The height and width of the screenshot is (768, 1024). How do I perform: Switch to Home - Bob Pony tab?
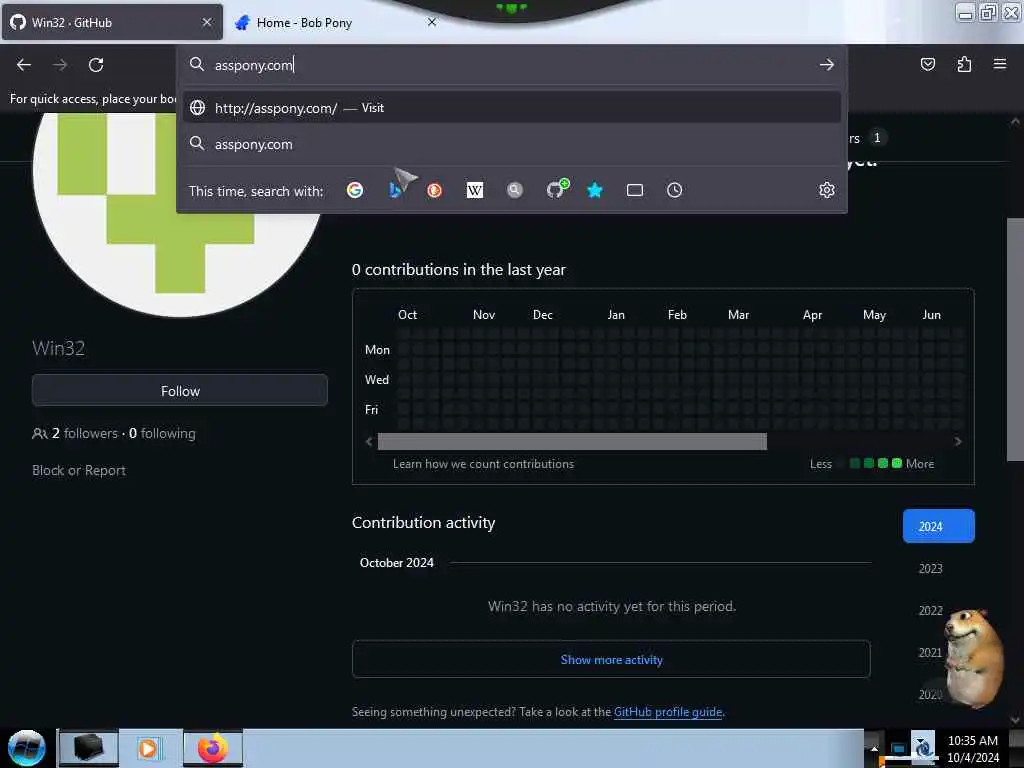[338, 22]
